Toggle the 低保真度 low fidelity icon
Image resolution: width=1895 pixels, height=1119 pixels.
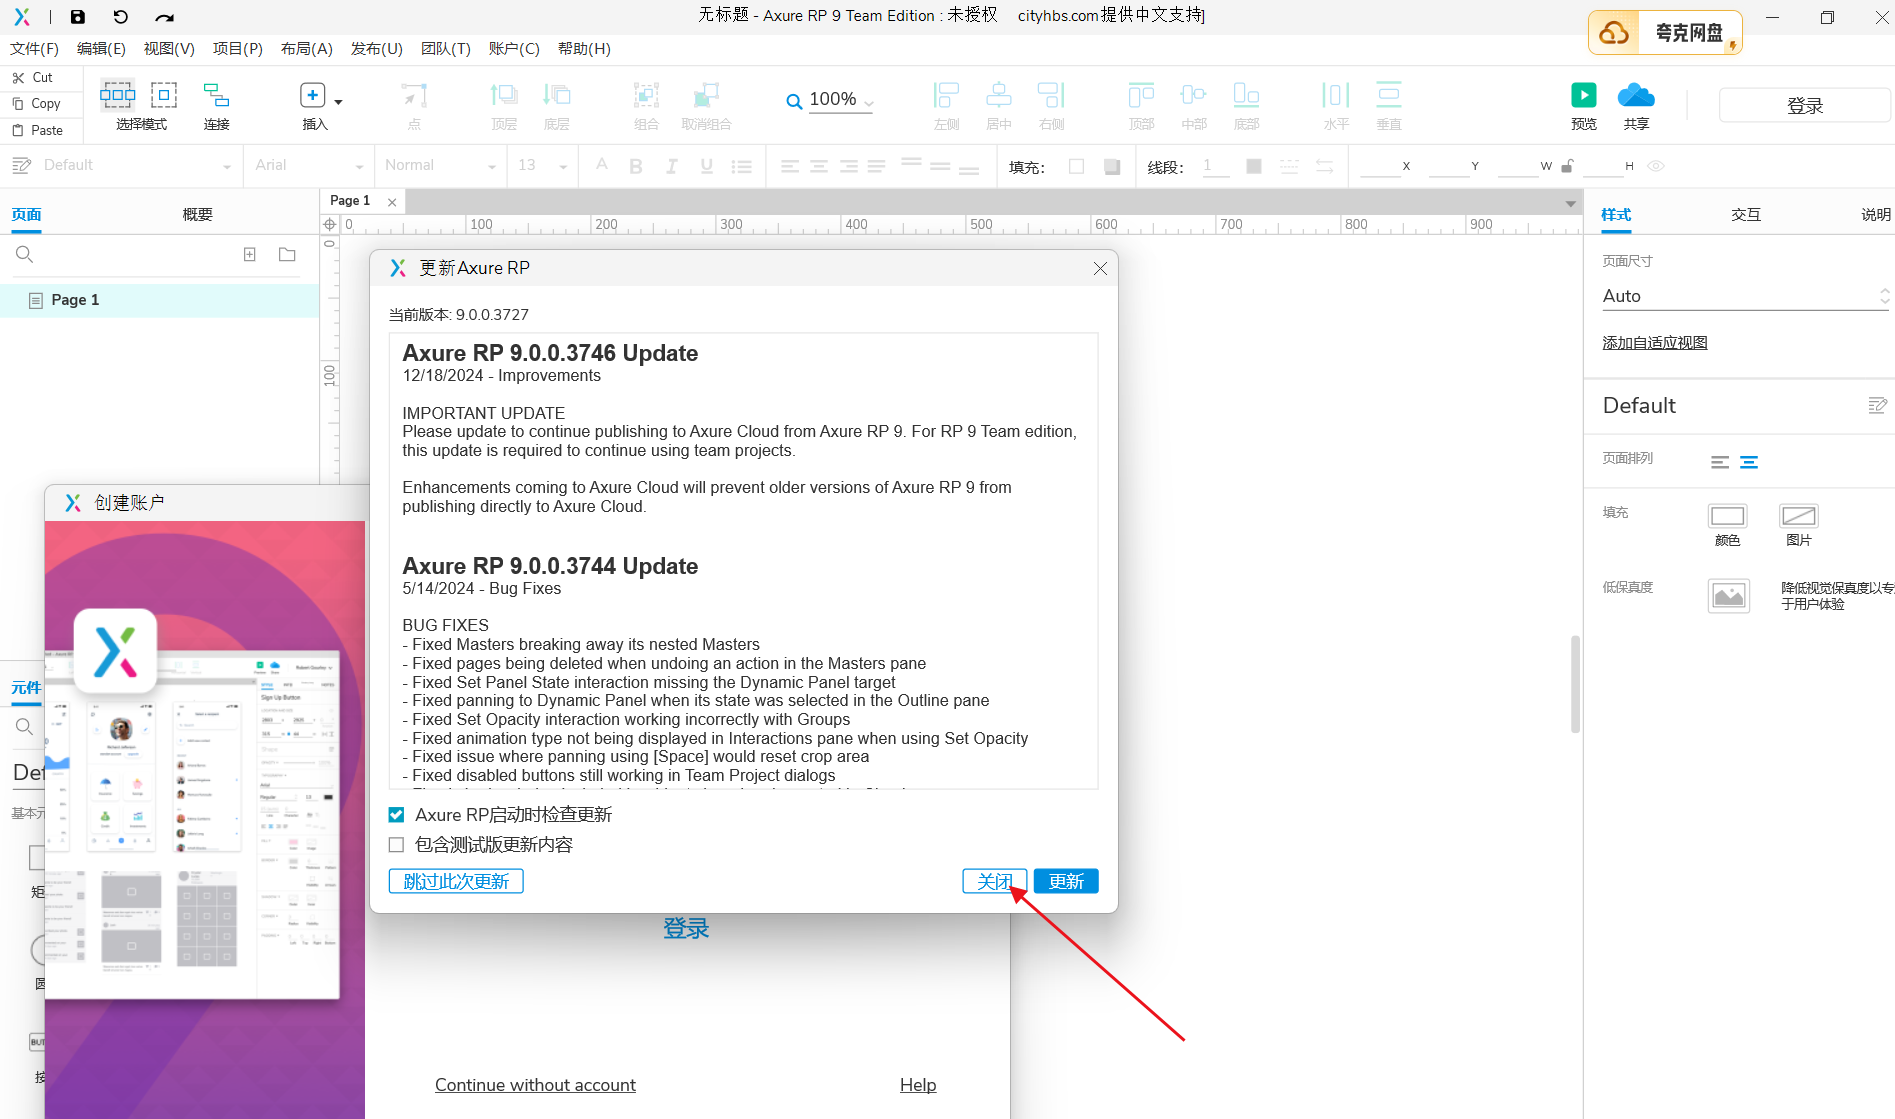click(x=1729, y=596)
